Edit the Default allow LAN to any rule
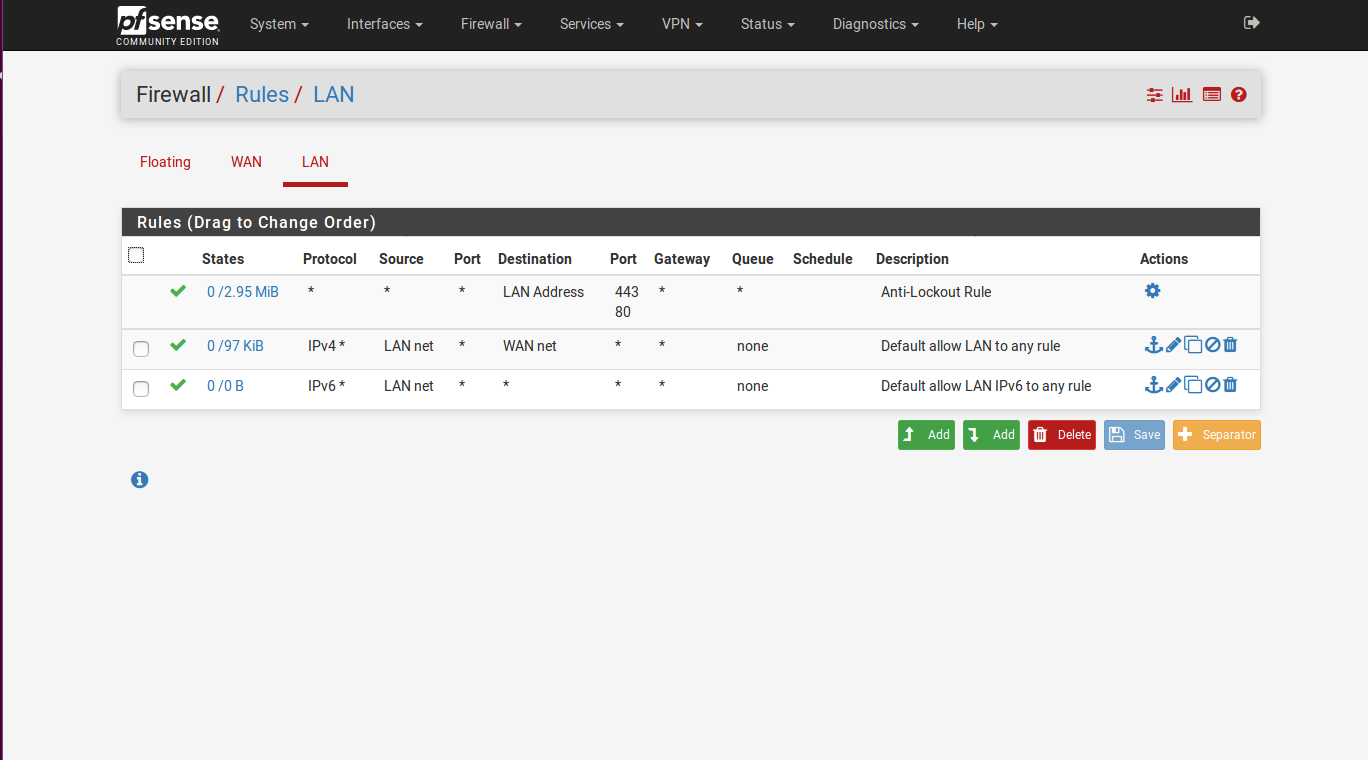This screenshot has height=760, width=1368. (1173, 345)
